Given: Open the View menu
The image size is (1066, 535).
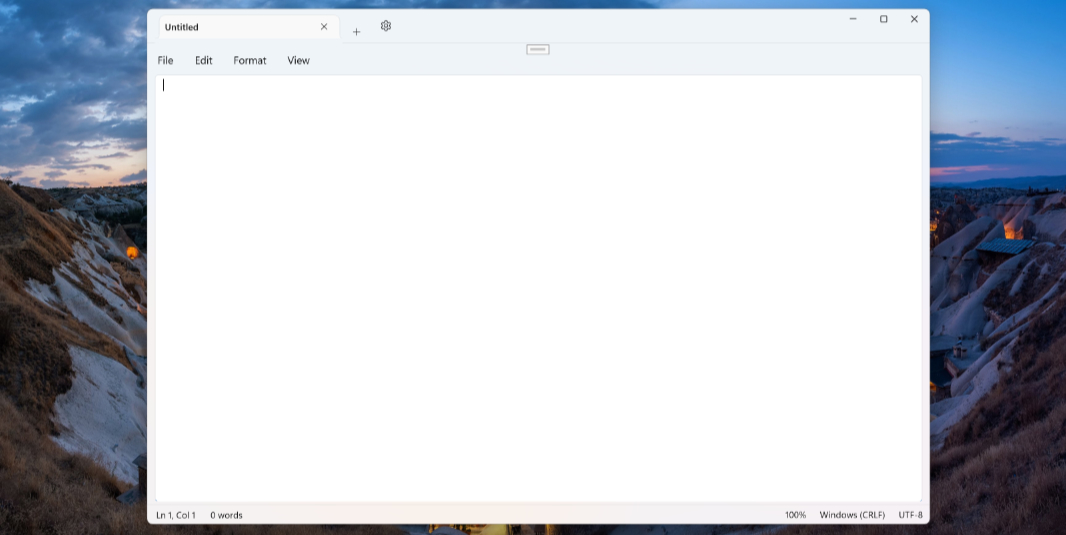Looking at the screenshot, I should point(298,61).
